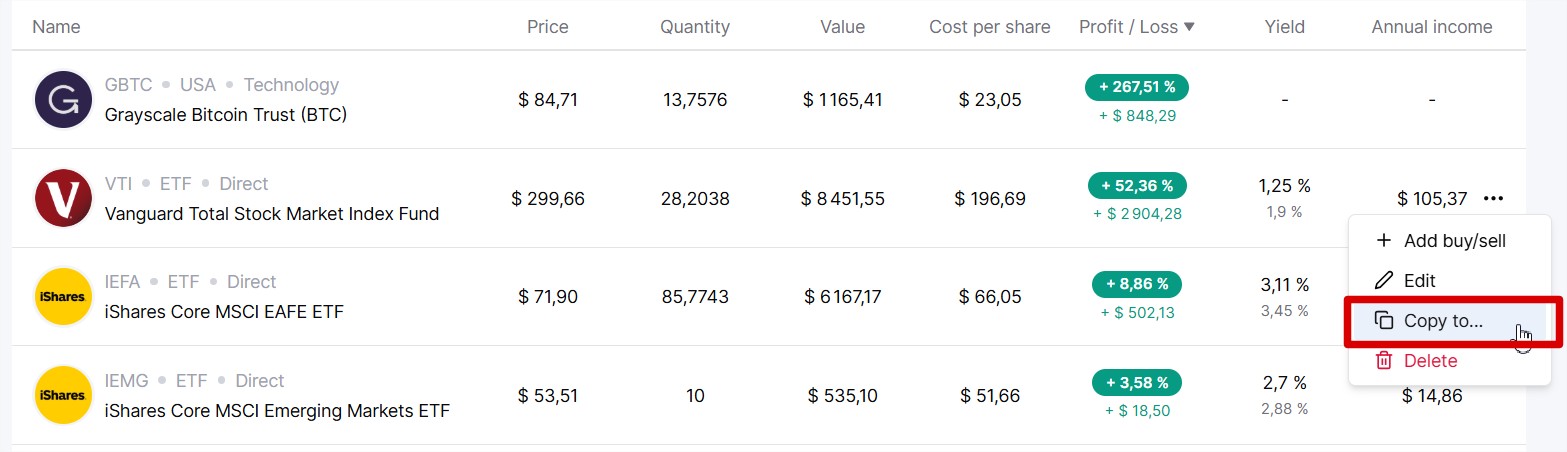
Task: Sort table by Yield column header
Action: pyautogui.click(x=1285, y=27)
